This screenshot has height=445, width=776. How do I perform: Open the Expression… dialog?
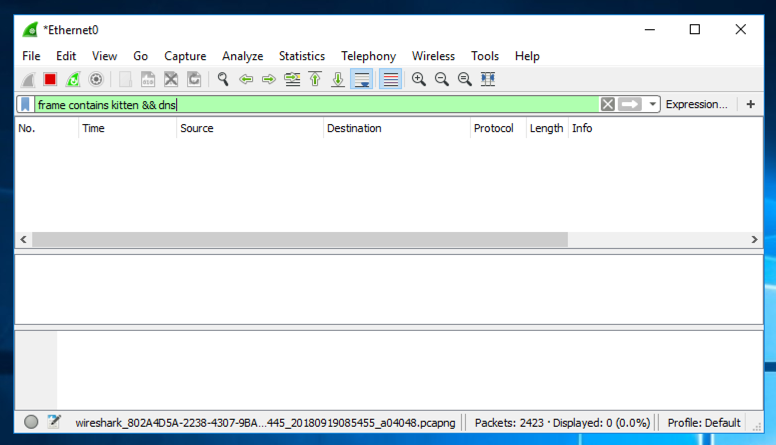[x=696, y=104]
